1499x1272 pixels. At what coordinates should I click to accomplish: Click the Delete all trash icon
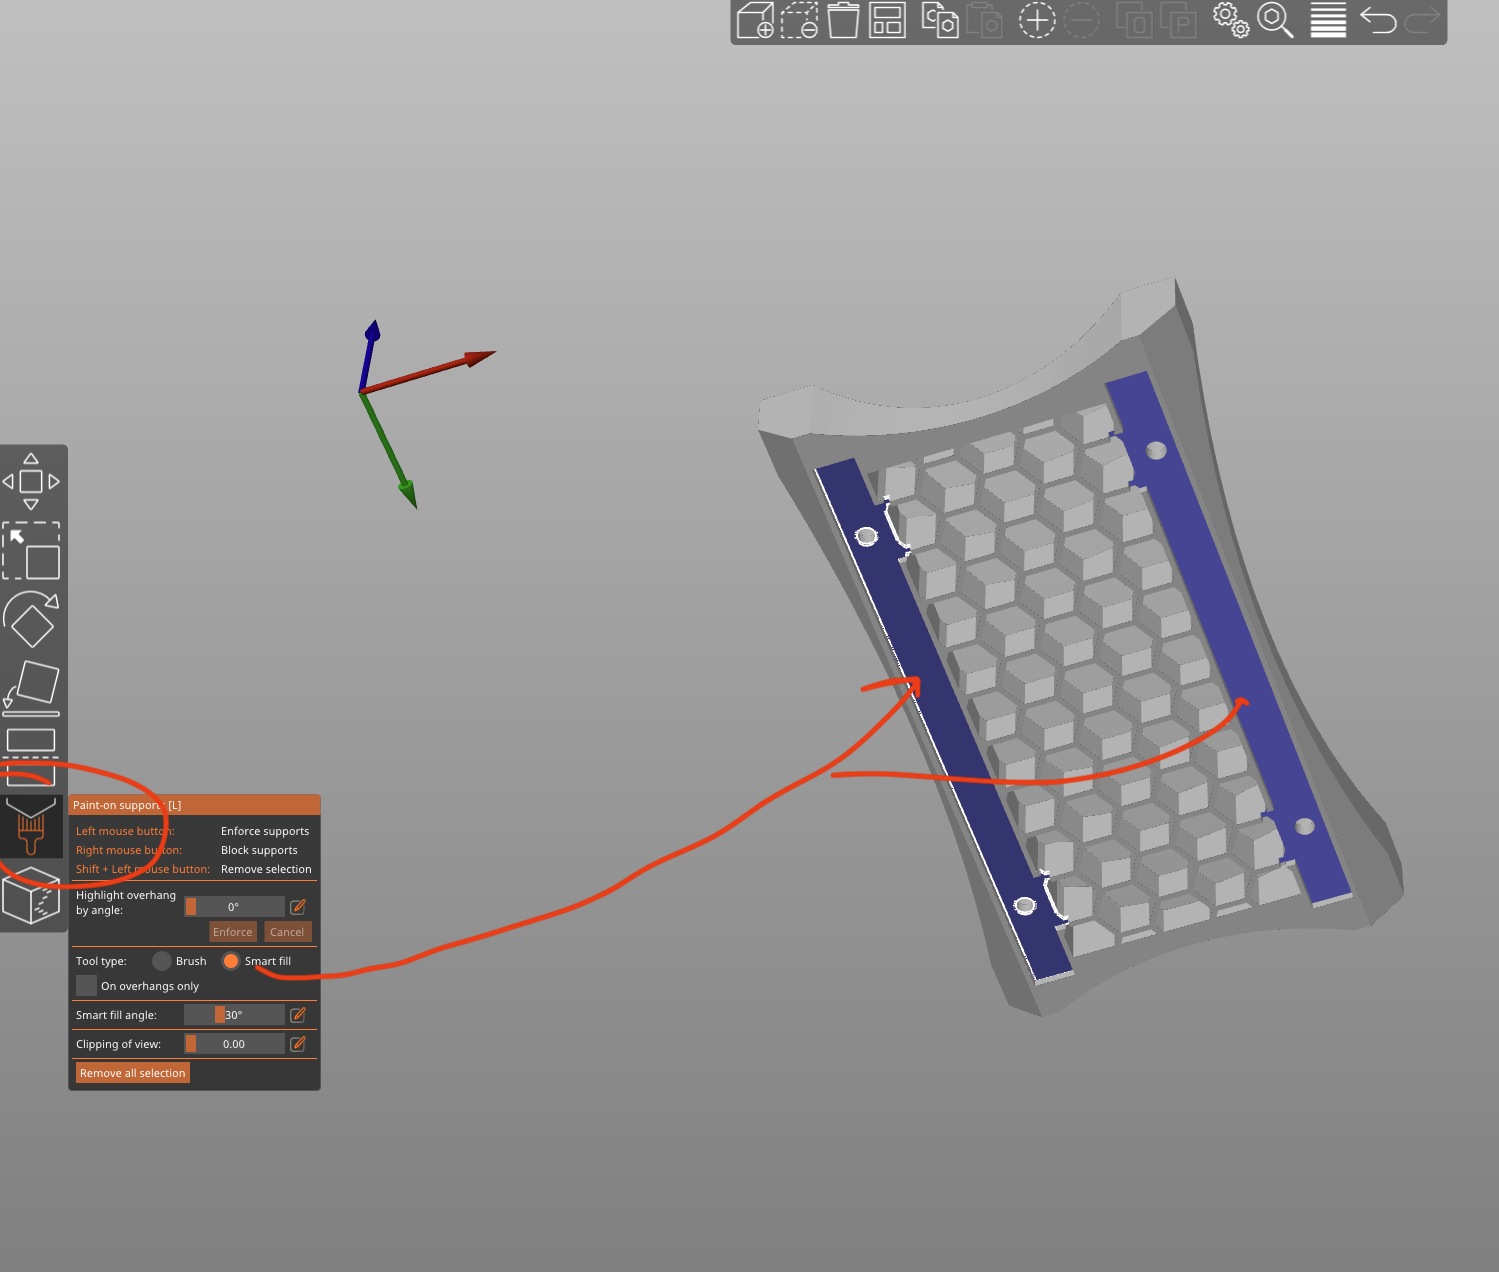coord(843,20)
